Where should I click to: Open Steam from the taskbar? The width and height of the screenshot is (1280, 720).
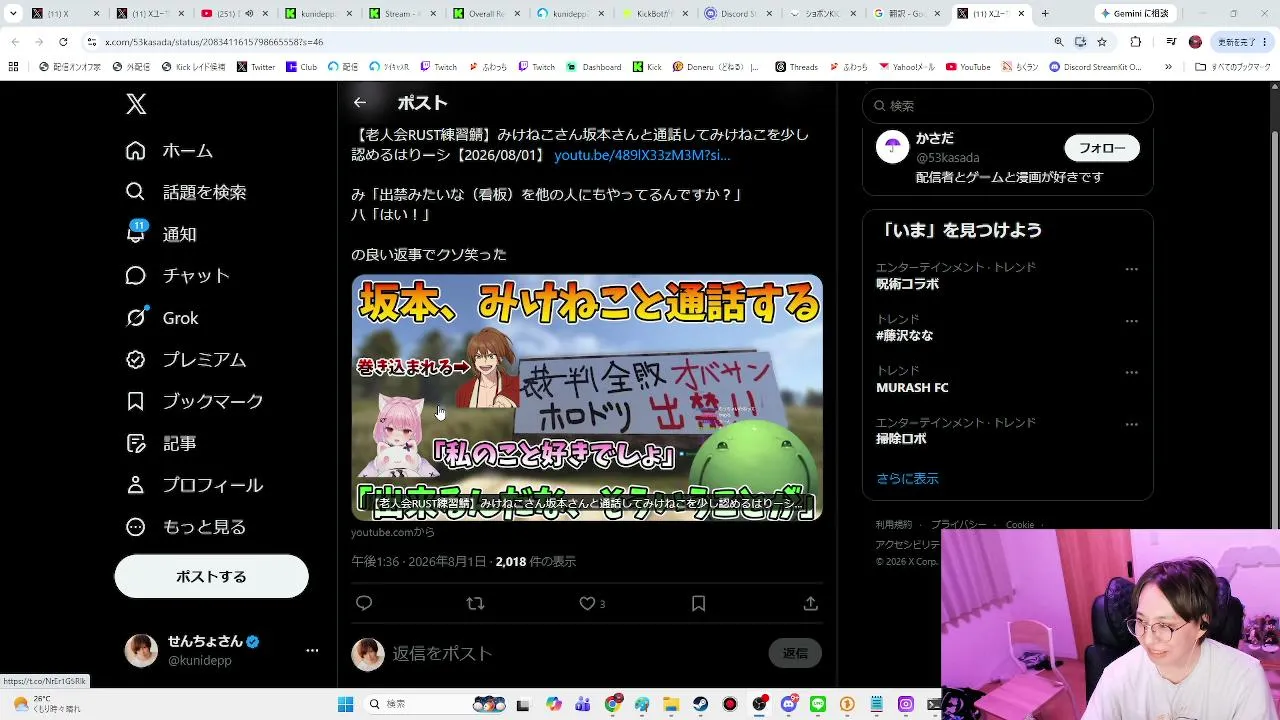point(701,704)
